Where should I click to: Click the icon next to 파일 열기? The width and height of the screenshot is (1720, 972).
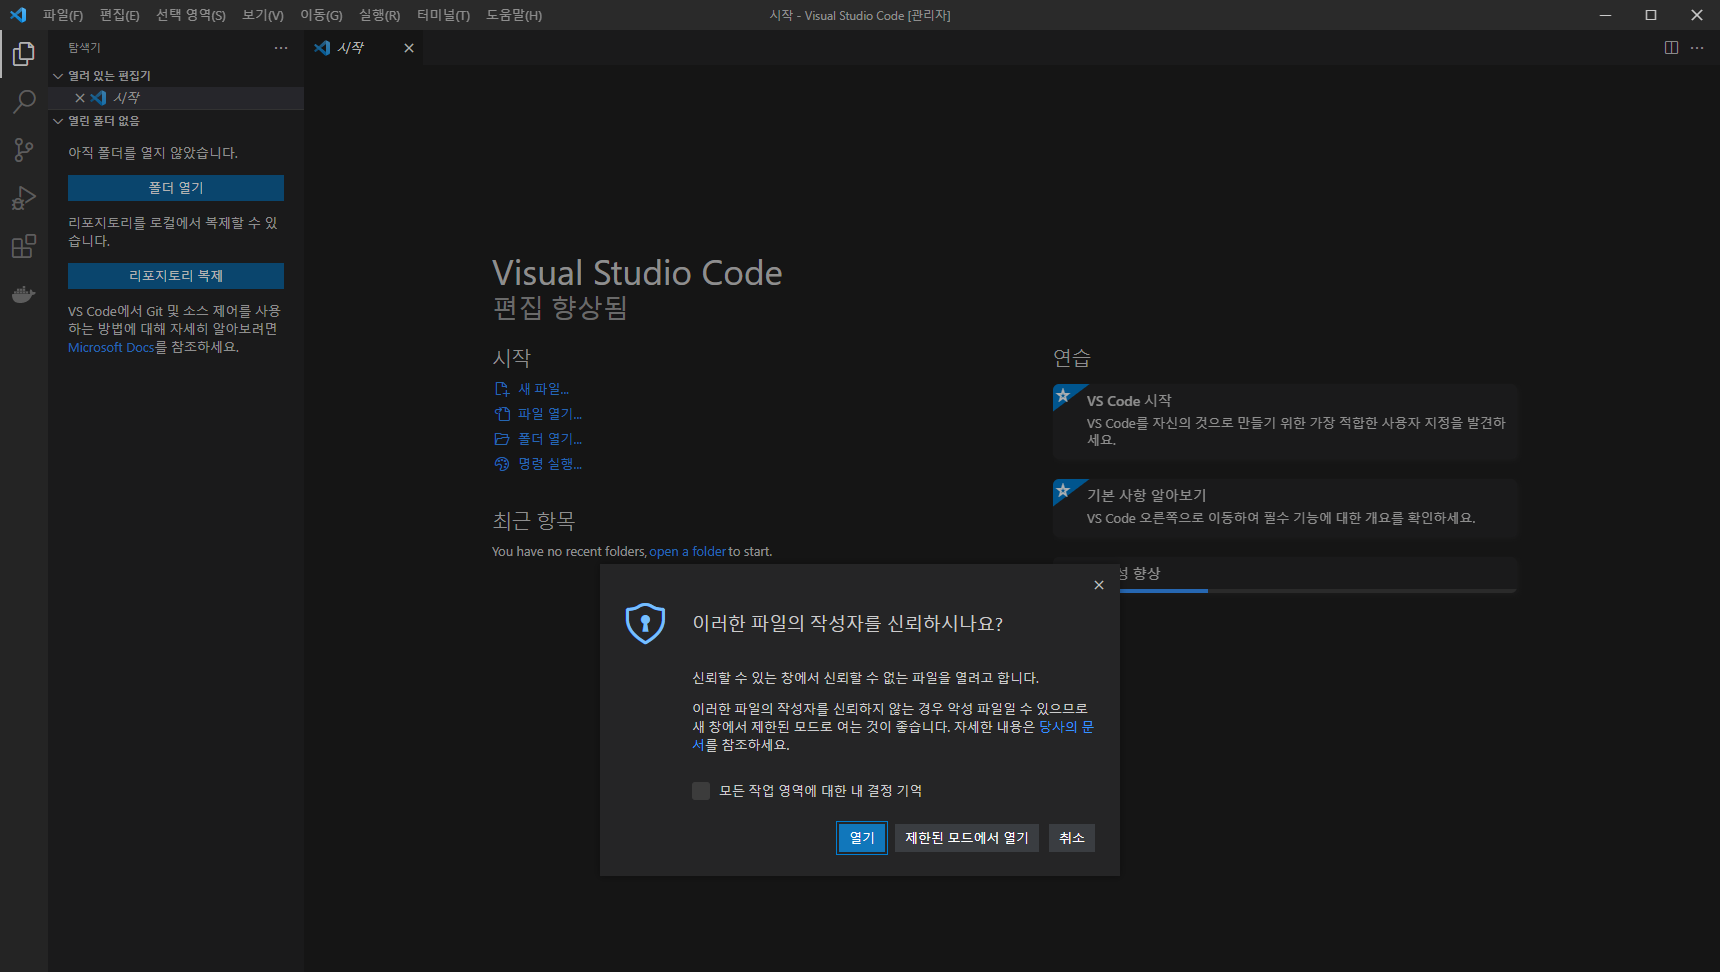[x=502, y=414]
